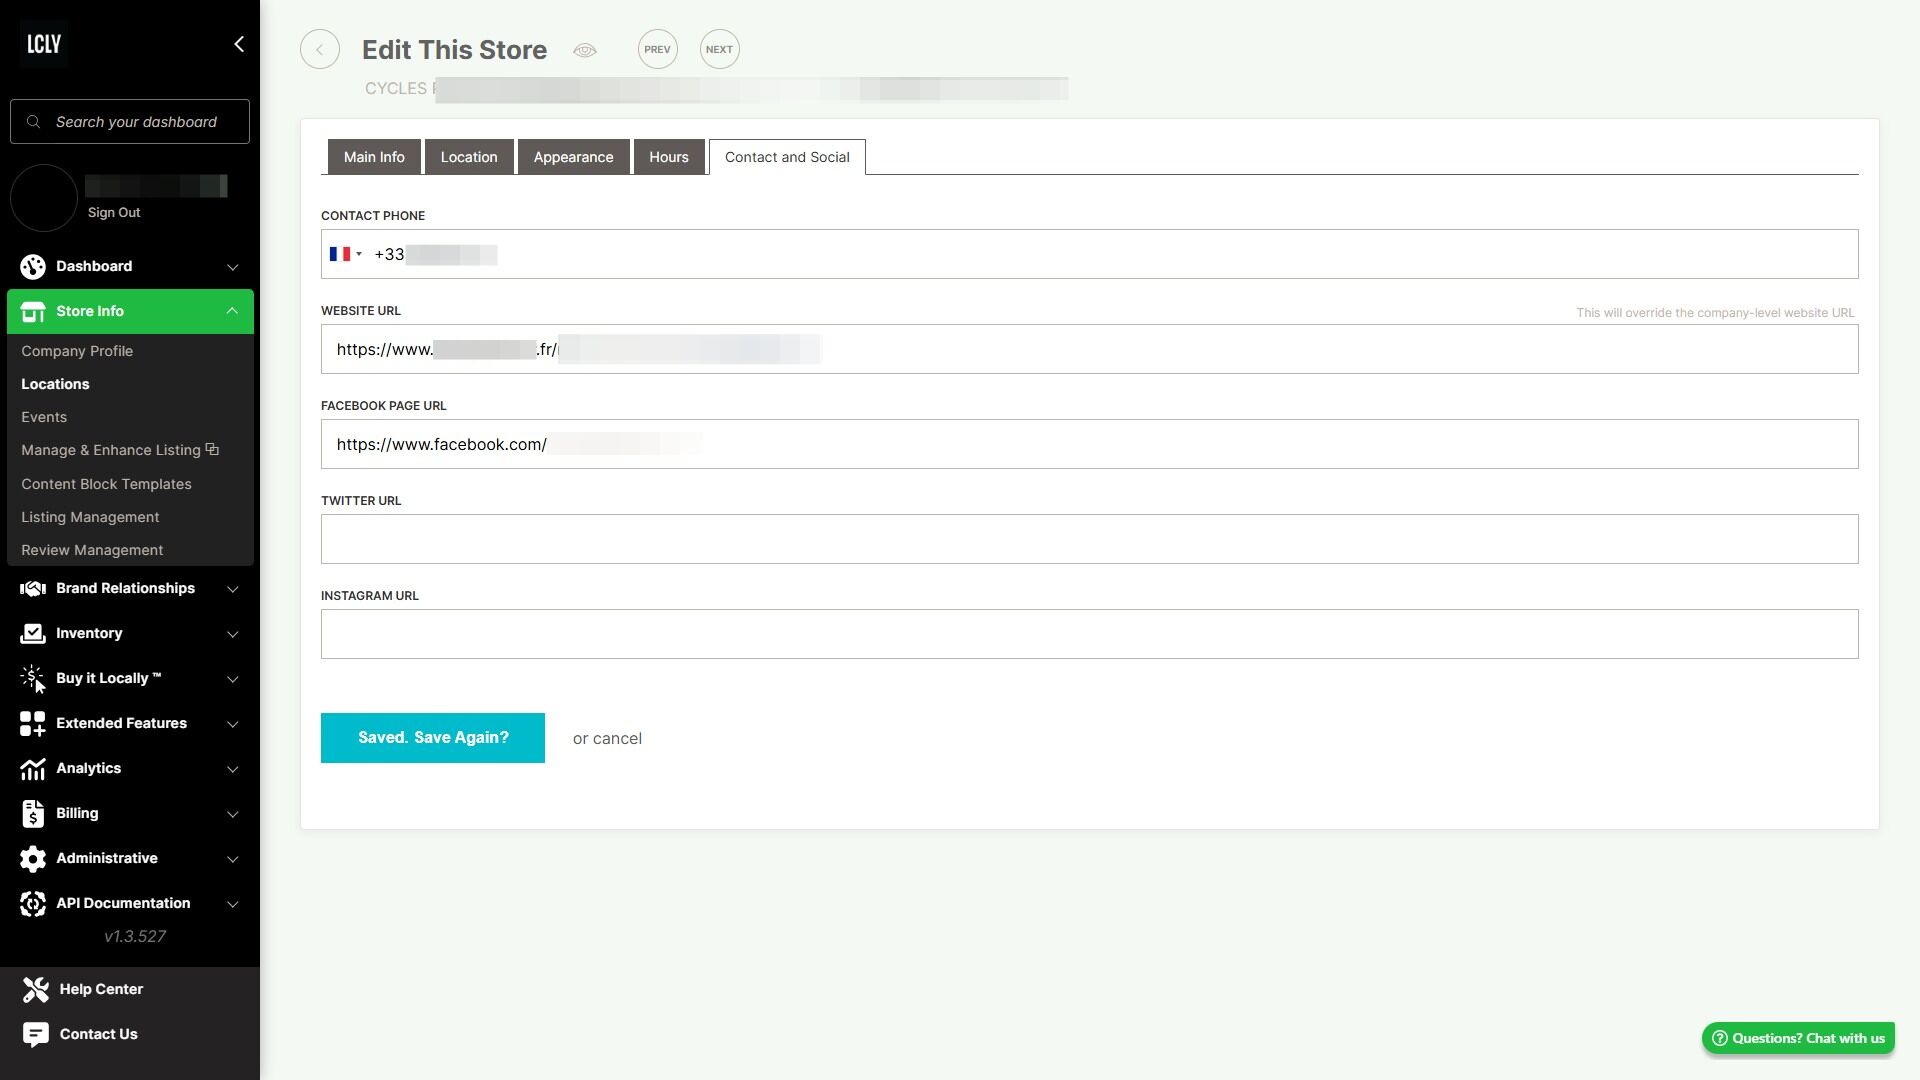The width and height of the screenshot is (1920, 1080).
Task: Open the French flag country code dropdown
Action: (345, 254)
